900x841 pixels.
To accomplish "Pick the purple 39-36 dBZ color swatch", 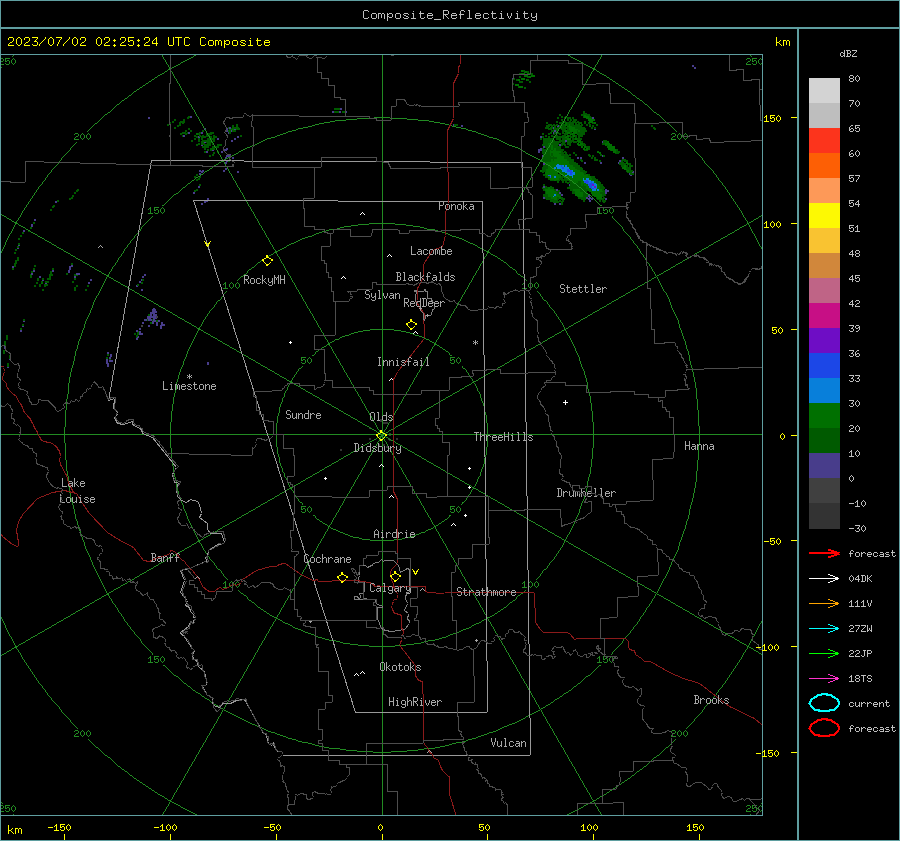I will [x=824, y=340].
